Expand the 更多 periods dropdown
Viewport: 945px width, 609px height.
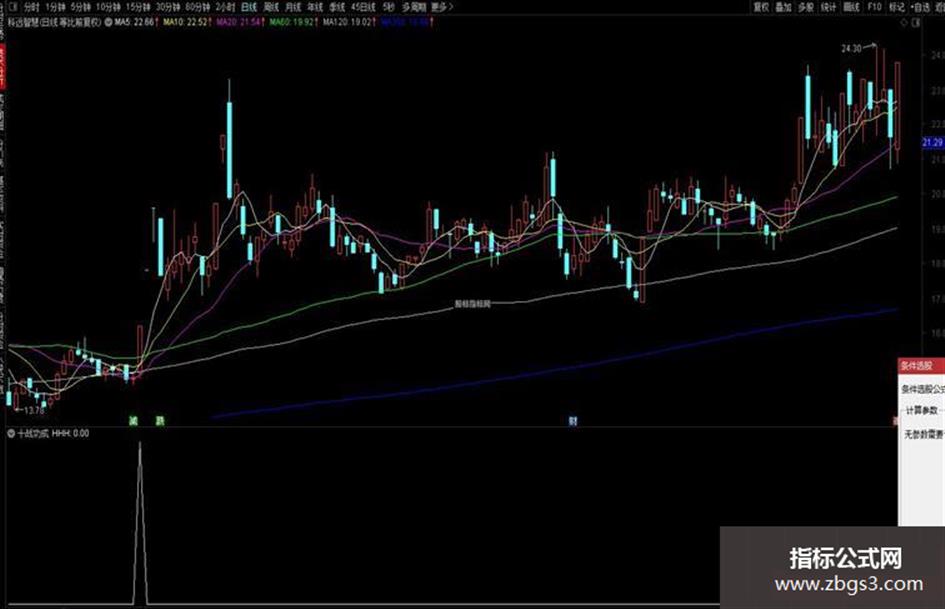coord(442,7)
